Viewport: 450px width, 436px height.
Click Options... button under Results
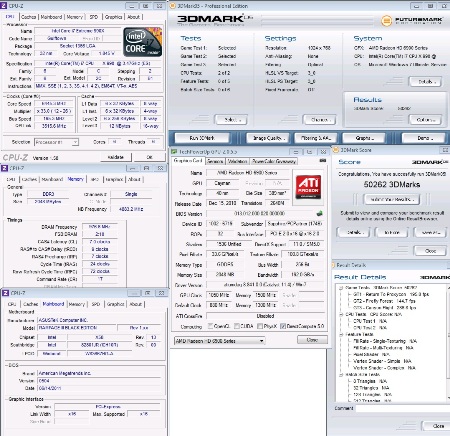click(x=425, y=120)
